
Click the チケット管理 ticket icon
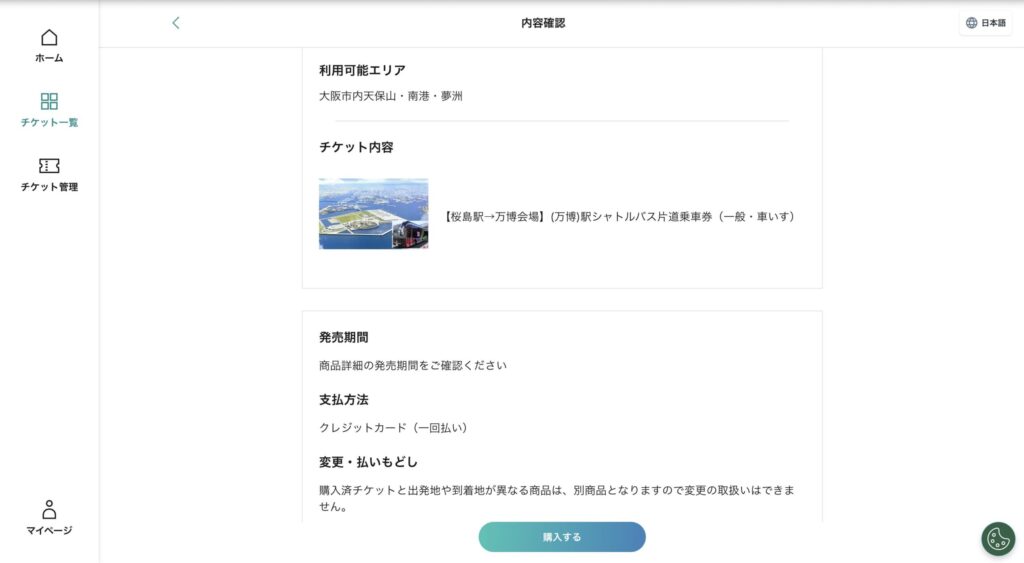(49, 166)
